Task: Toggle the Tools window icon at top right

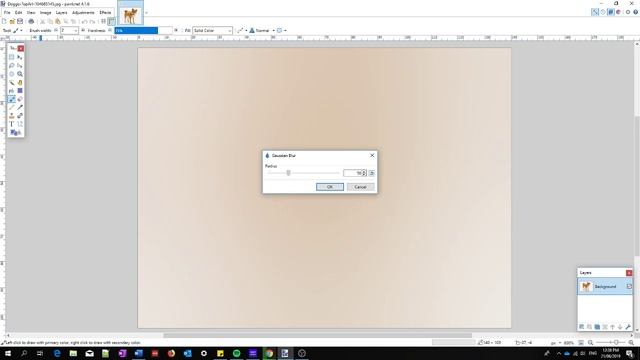Action: click(x=595, y=12)
